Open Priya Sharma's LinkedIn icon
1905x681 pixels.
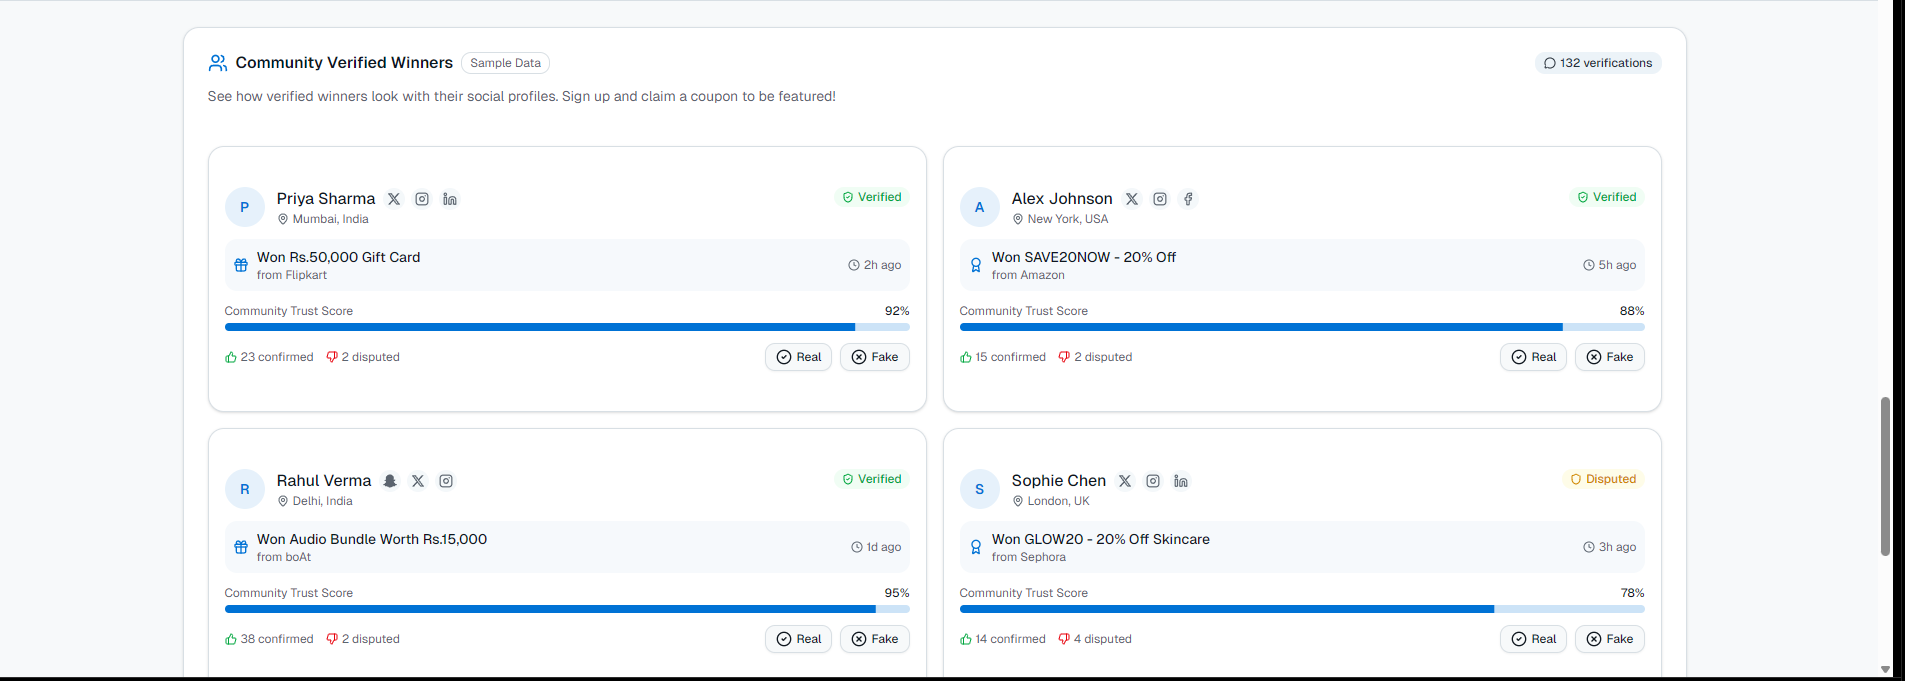click(450, 199)
